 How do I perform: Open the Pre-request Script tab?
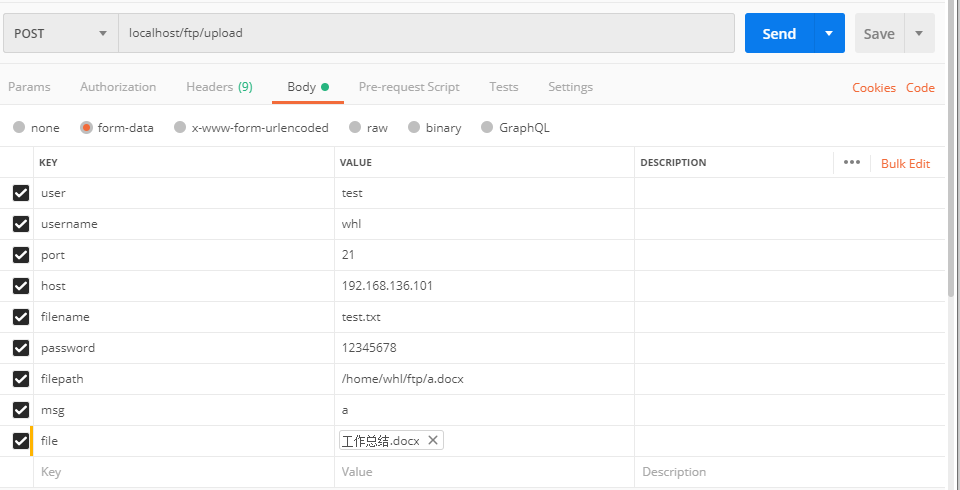(x=409, y=87)
